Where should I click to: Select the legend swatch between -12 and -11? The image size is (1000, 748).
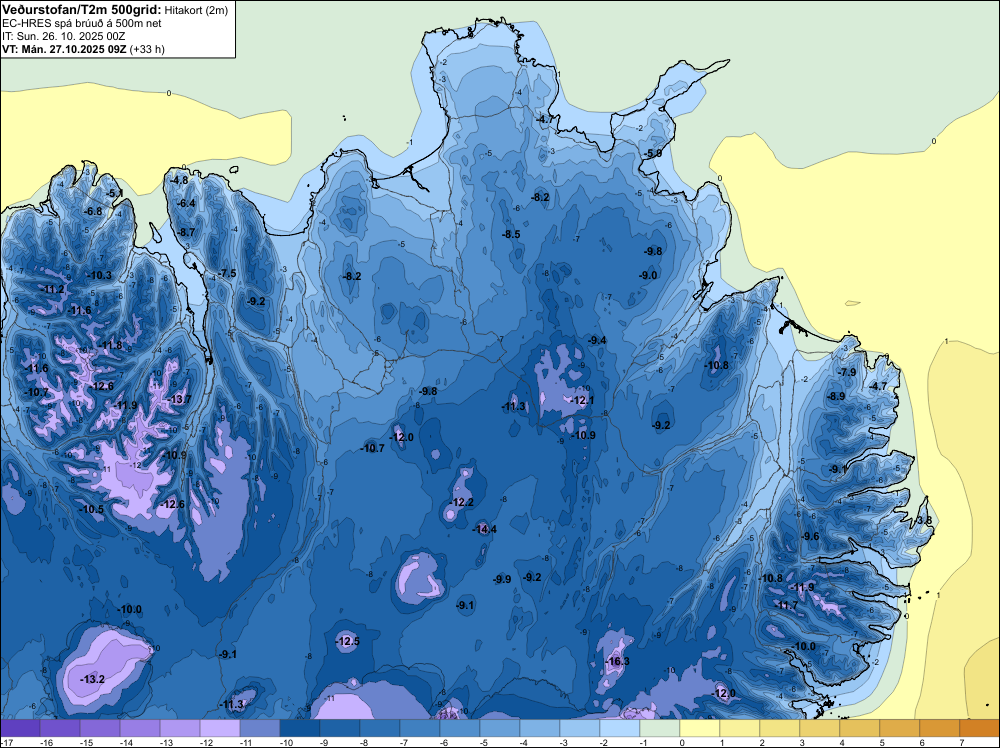(x=220, y=728)
